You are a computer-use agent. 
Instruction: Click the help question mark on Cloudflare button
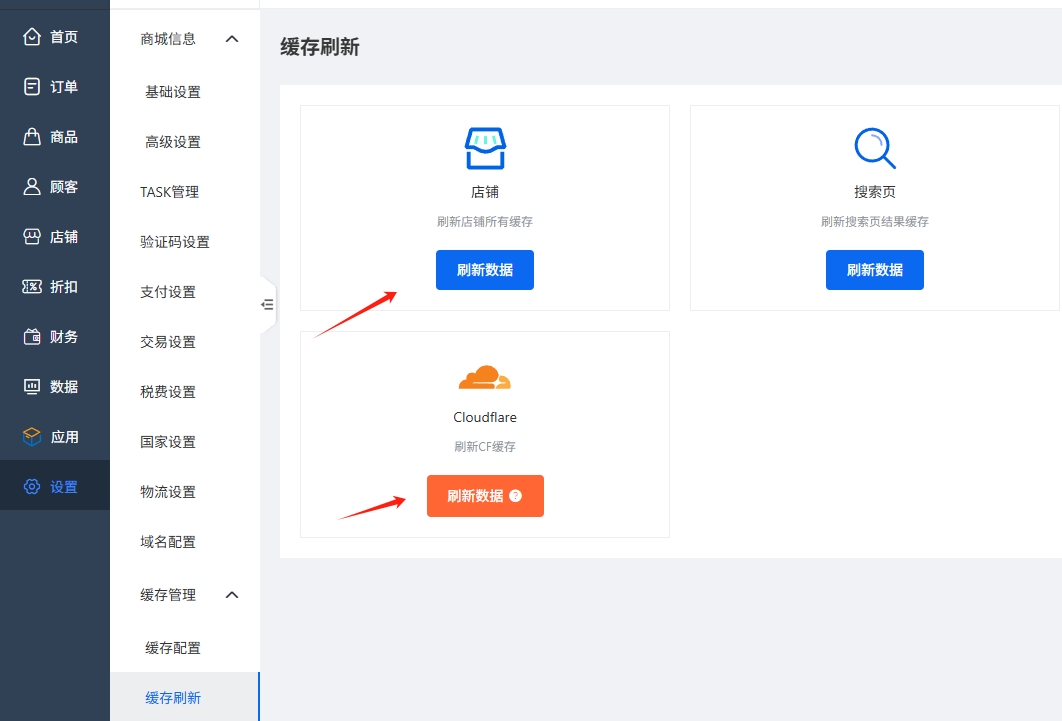(516, 496)
